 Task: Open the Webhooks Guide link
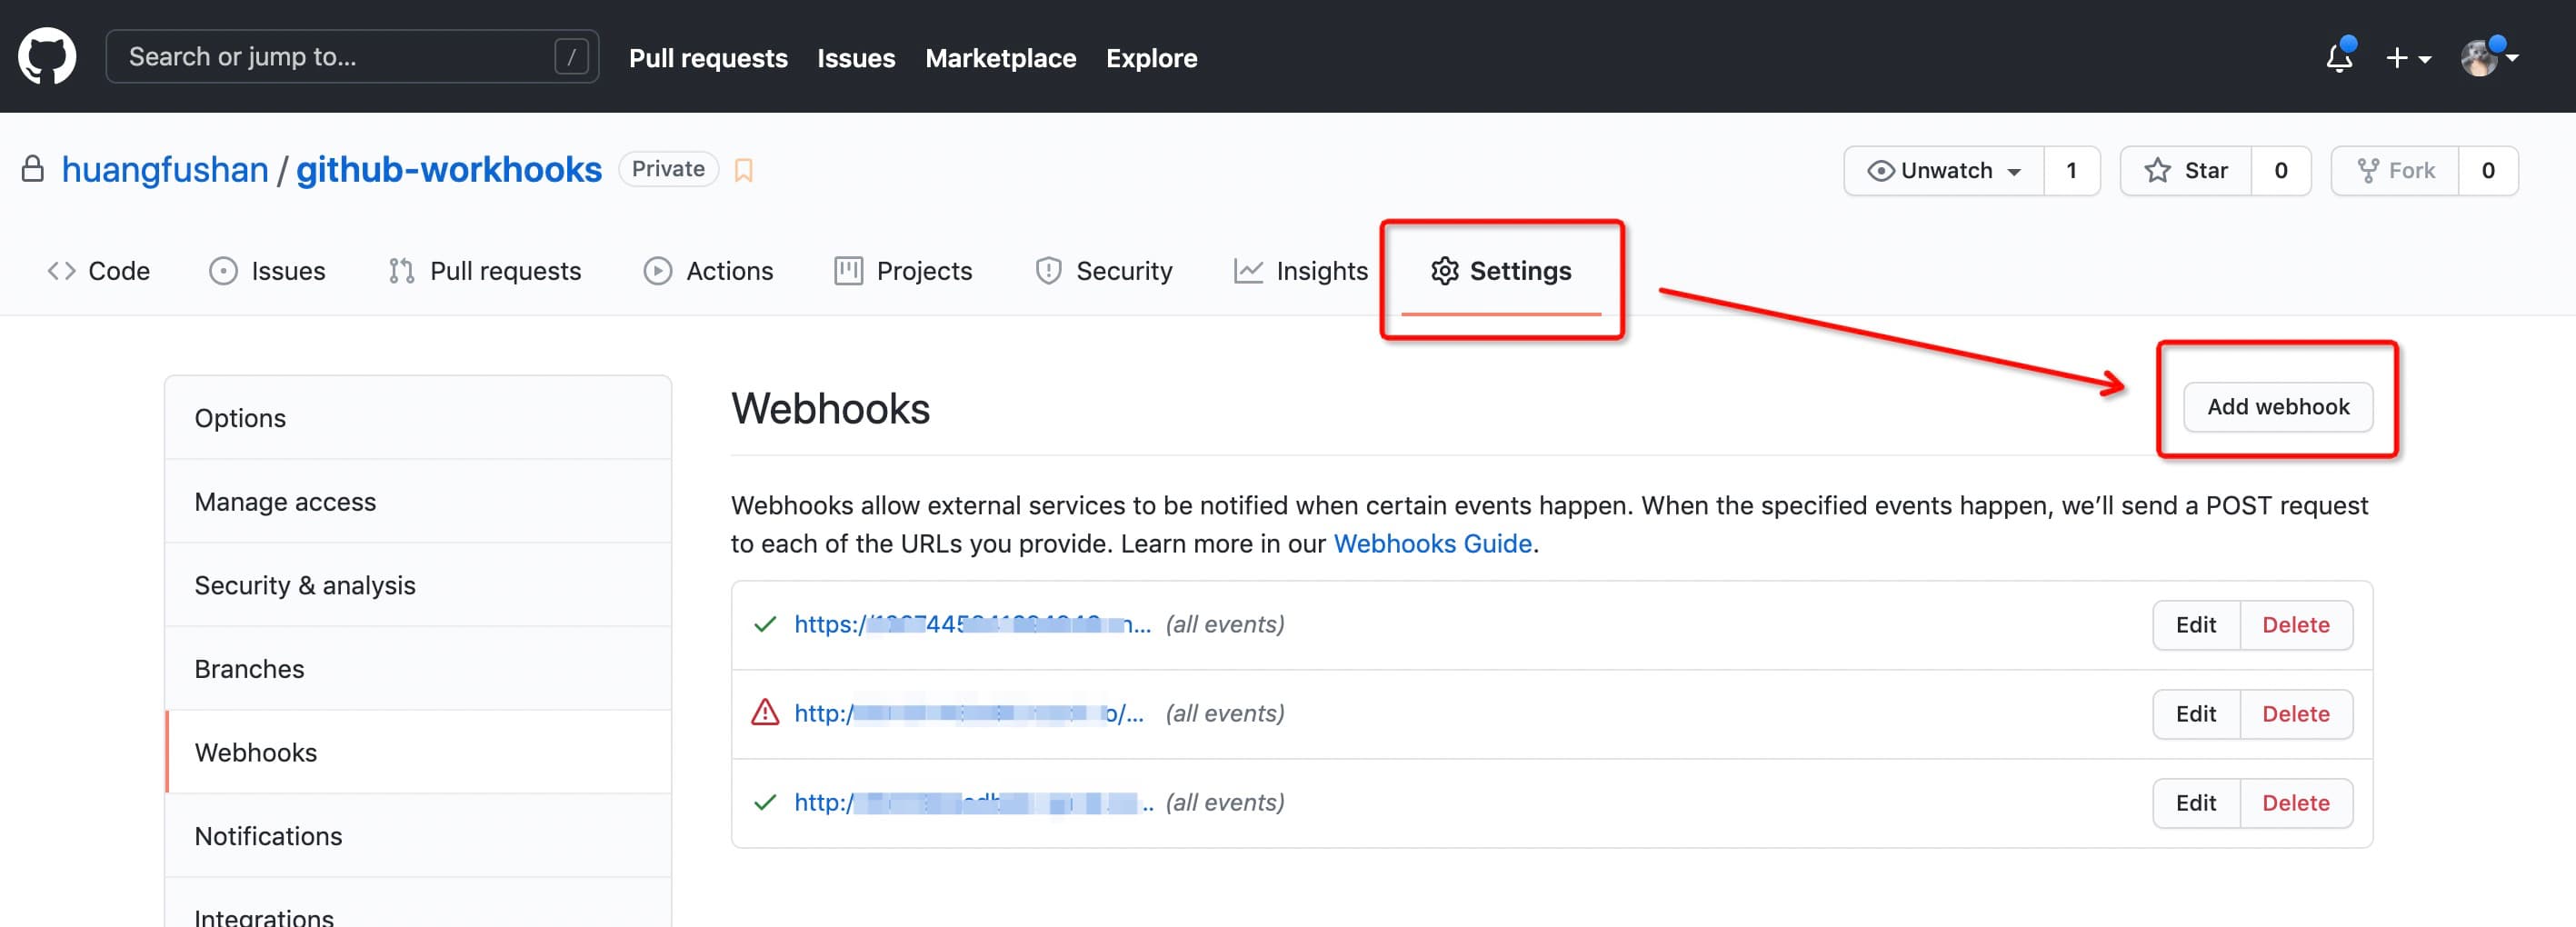(1432, 543)
